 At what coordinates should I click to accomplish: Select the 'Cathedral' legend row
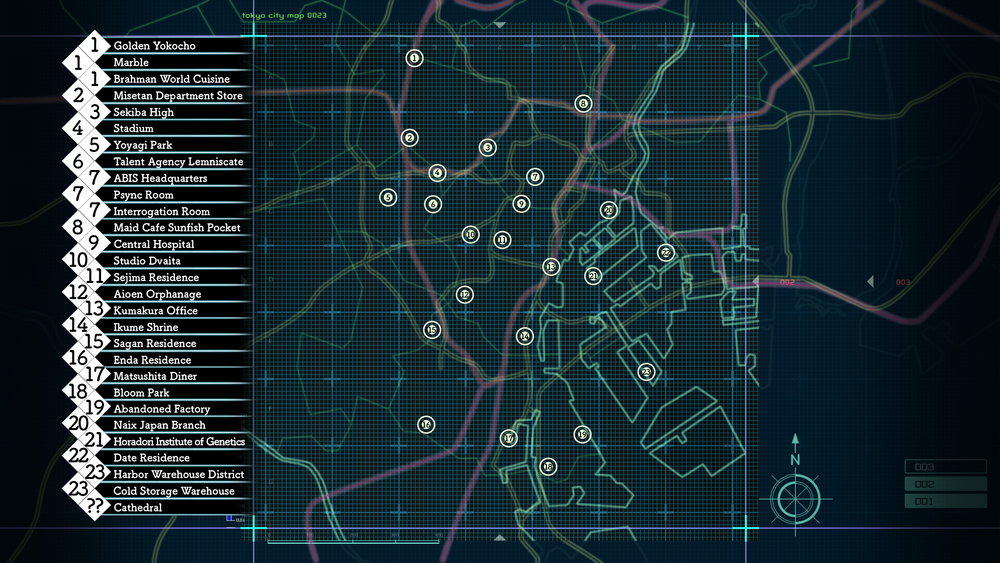point(138,508)
